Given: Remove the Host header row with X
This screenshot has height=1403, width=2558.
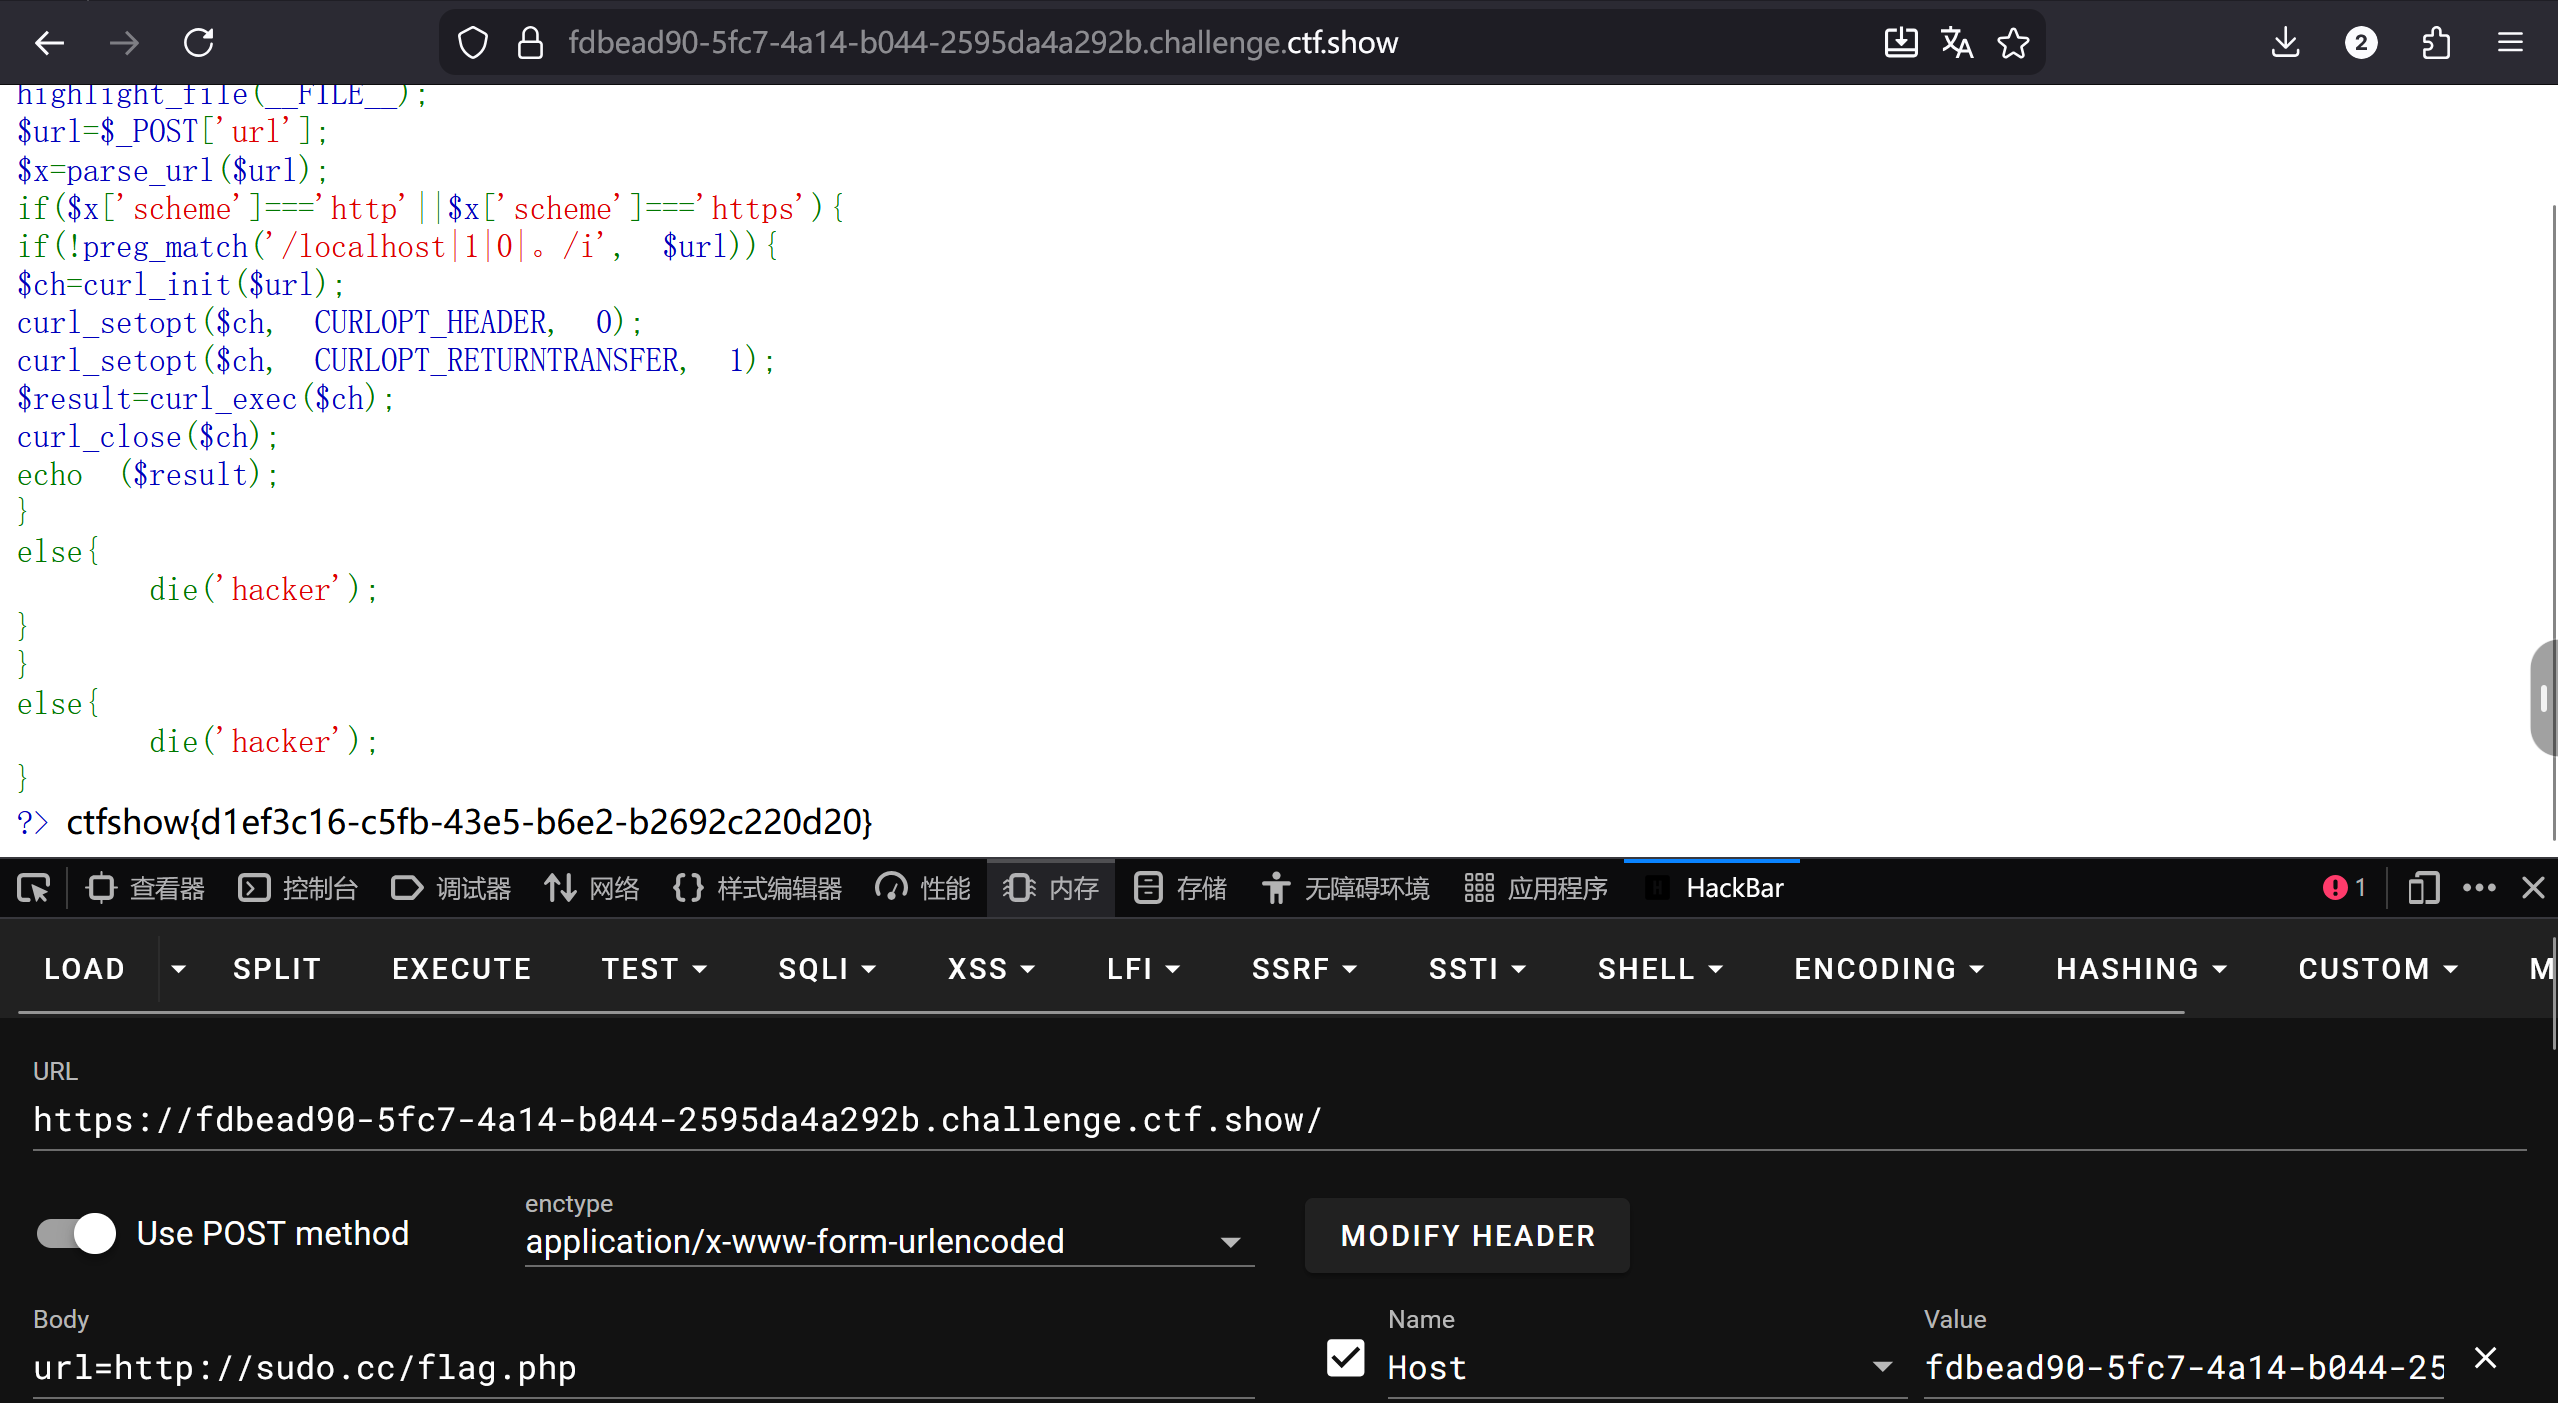Looking at the screenshot, I should 2485,1358.
